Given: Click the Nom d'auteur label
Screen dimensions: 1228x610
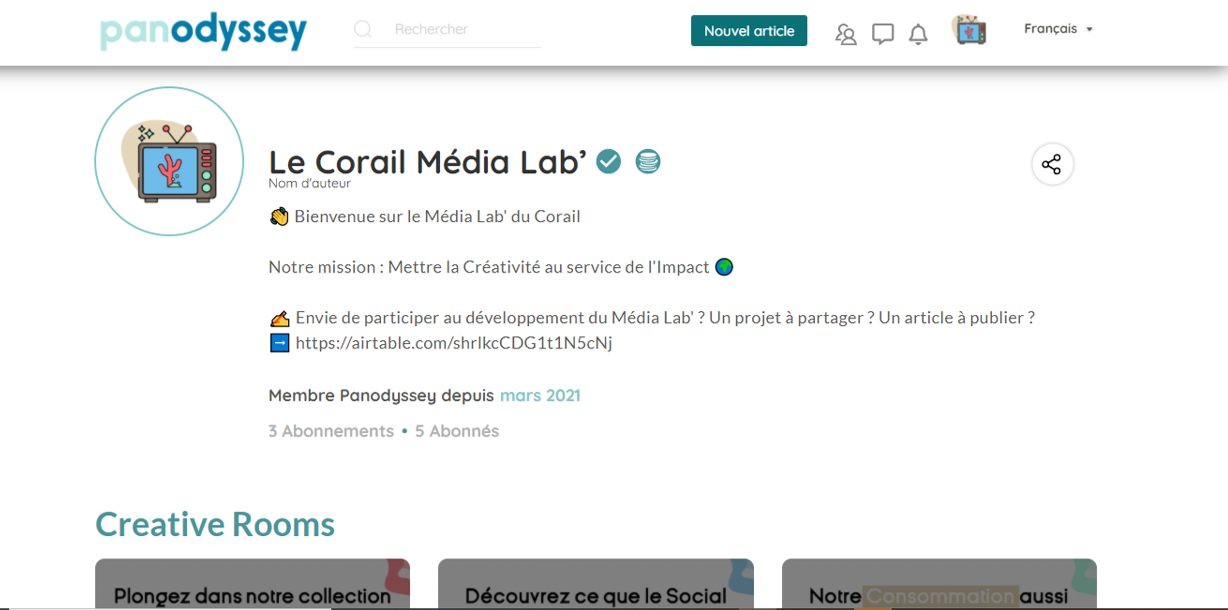Looking at the screenshot, I should pos(310,184).
